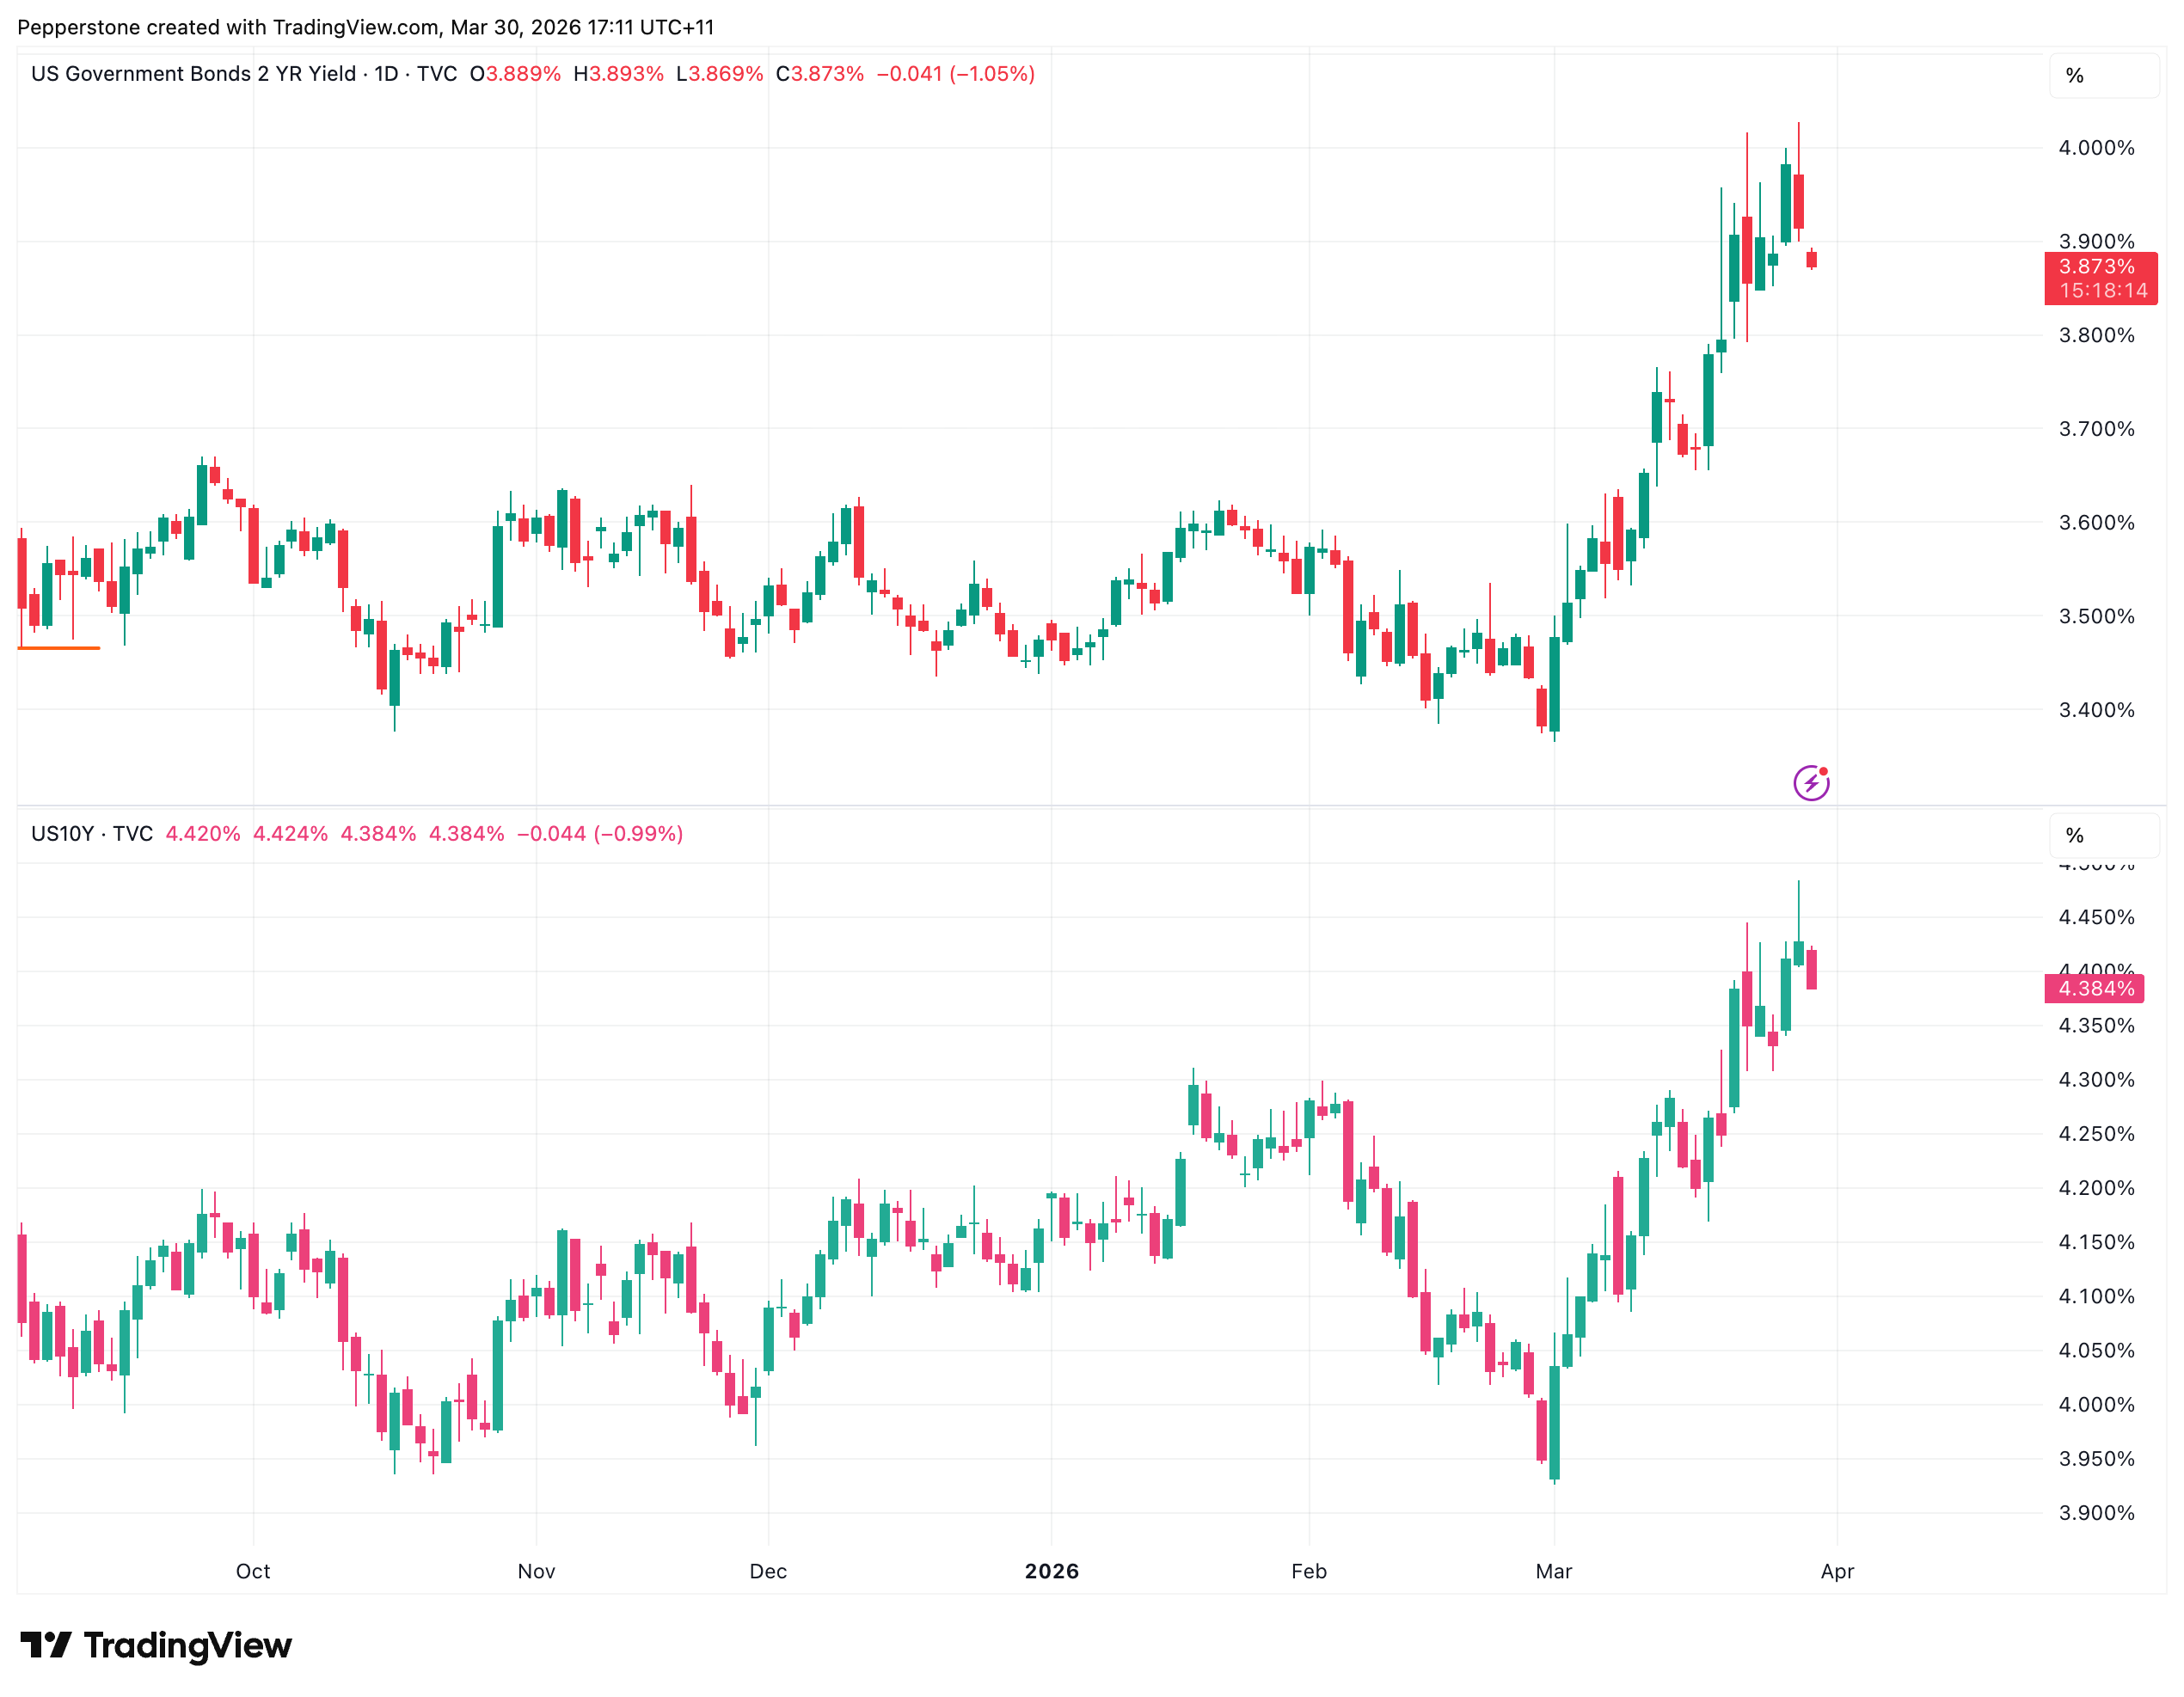Click the Nov label on time axis
Screen dimensions: 2184x1697
pyautogui.click(x=536, y=1571)
